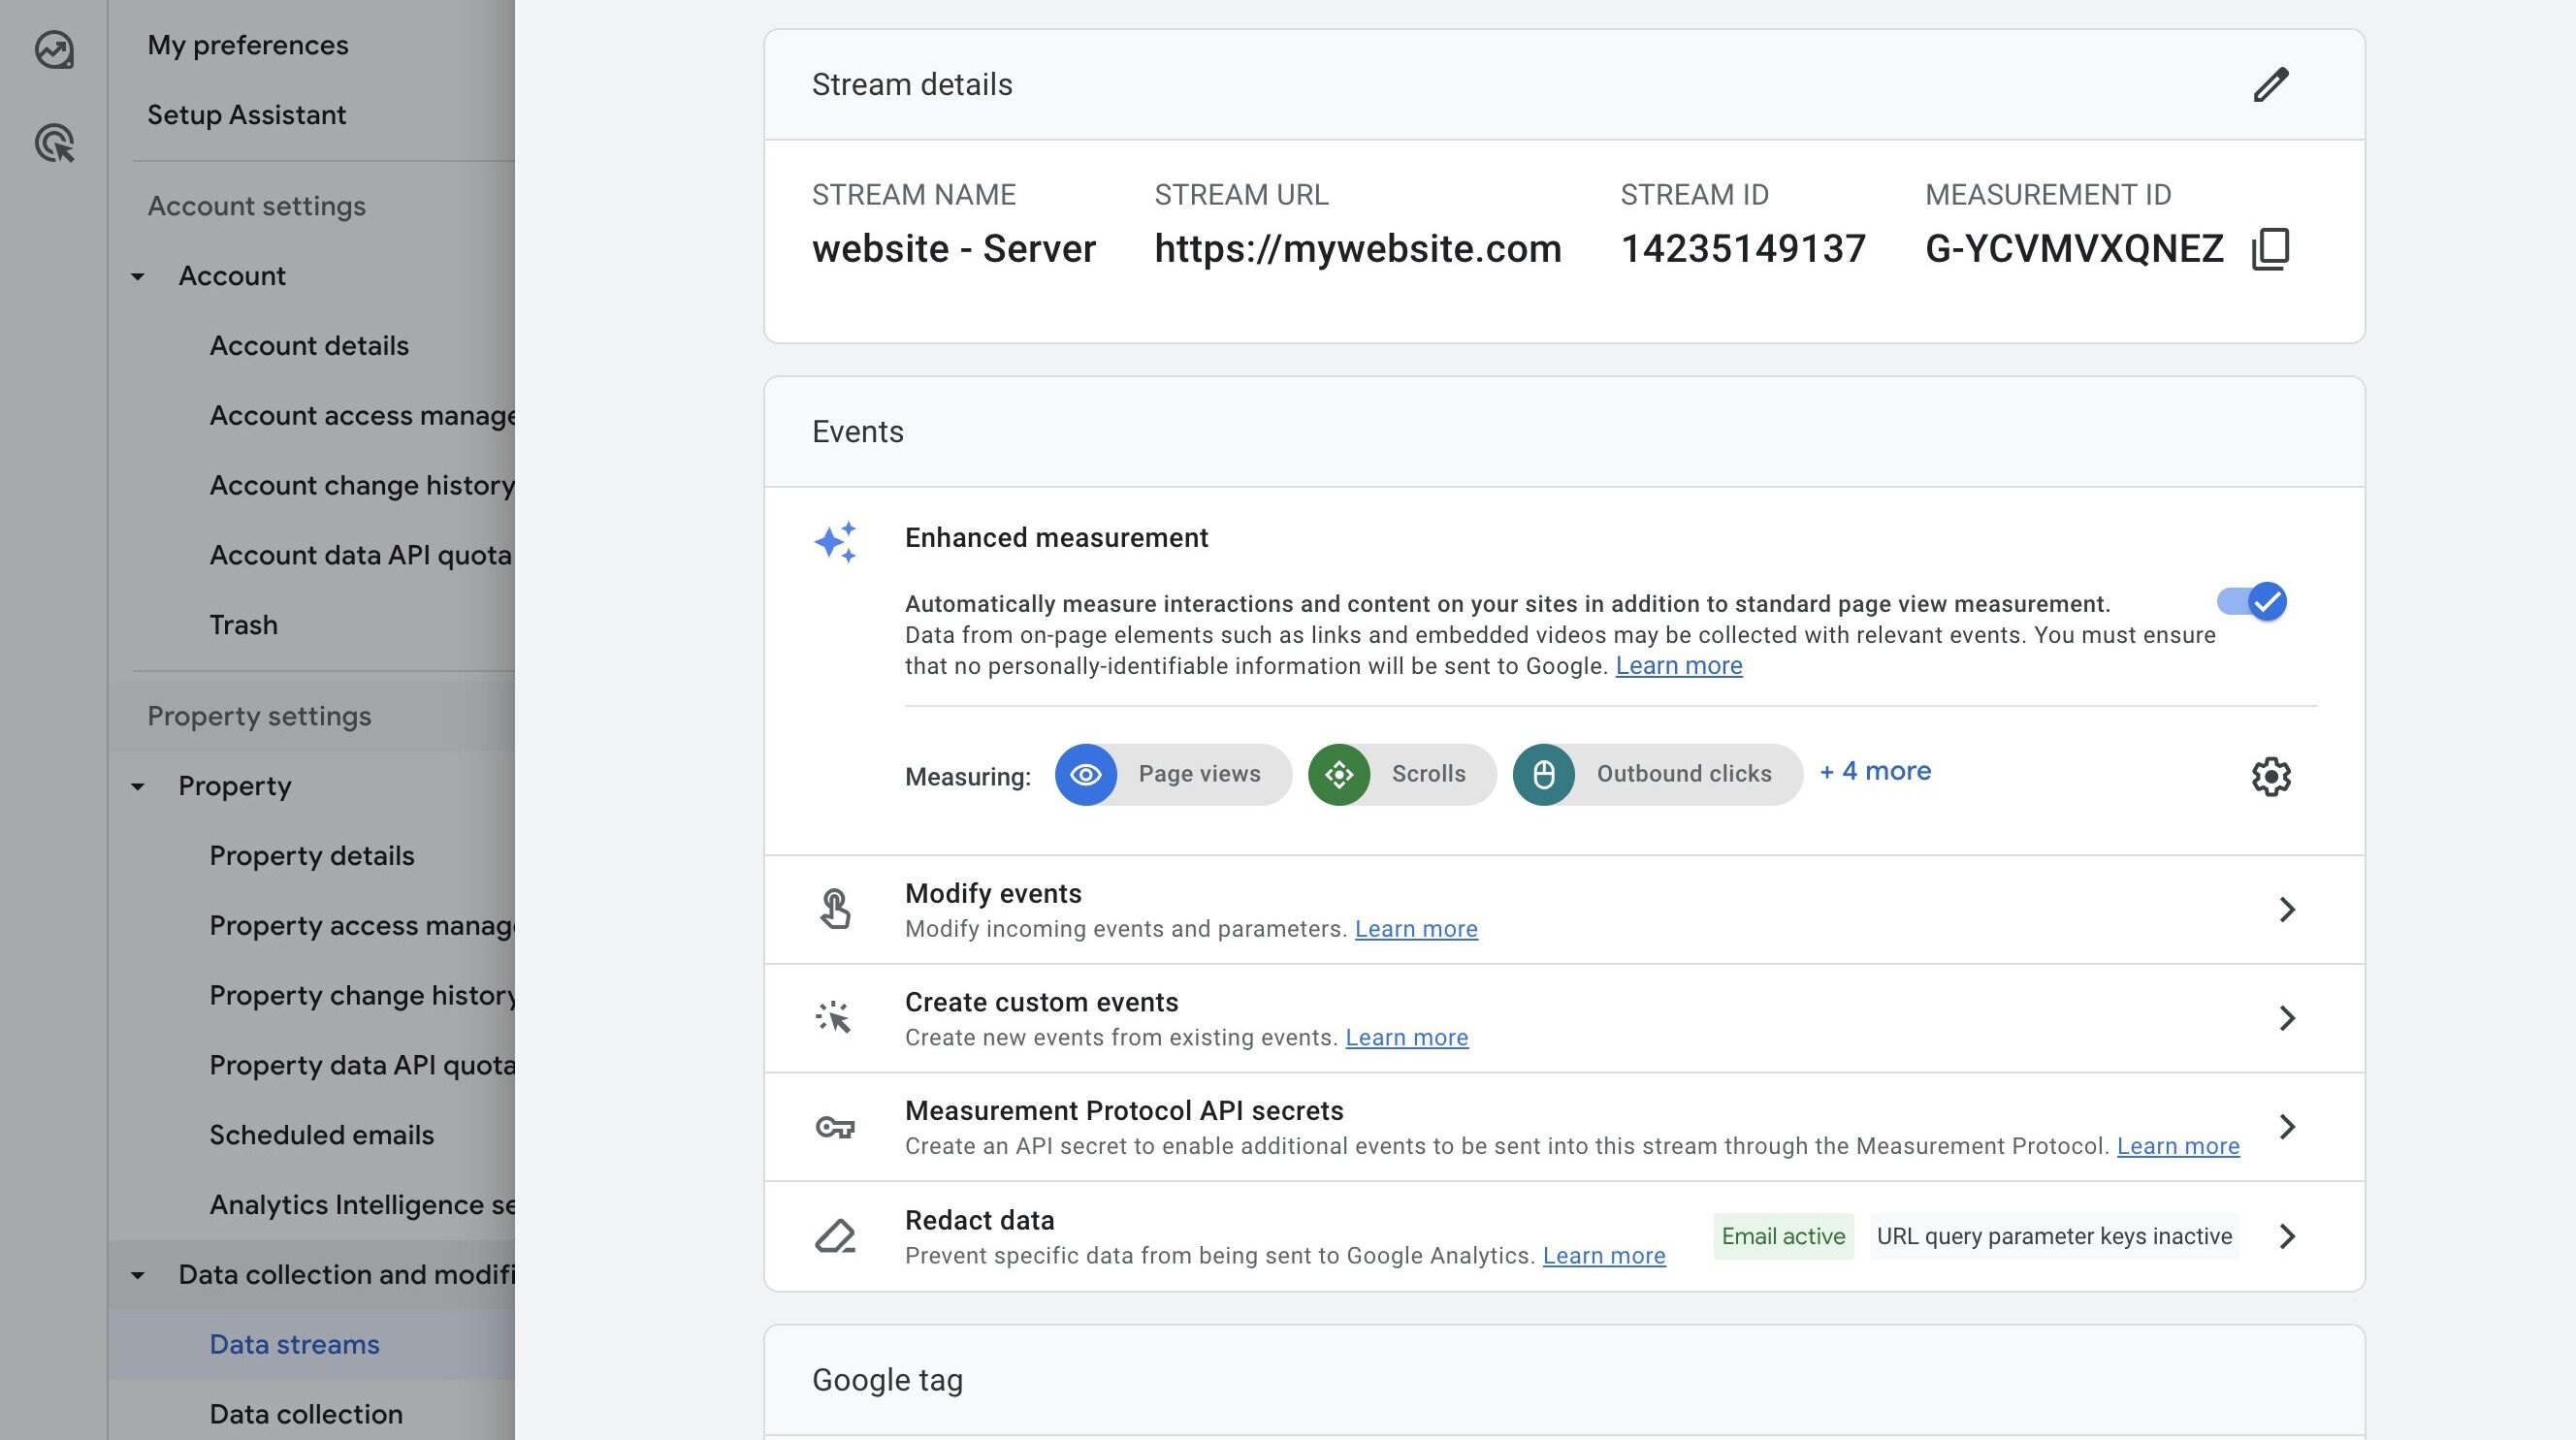
Task: Open the Advertising icon in left rail
Action: coord(54,143)
